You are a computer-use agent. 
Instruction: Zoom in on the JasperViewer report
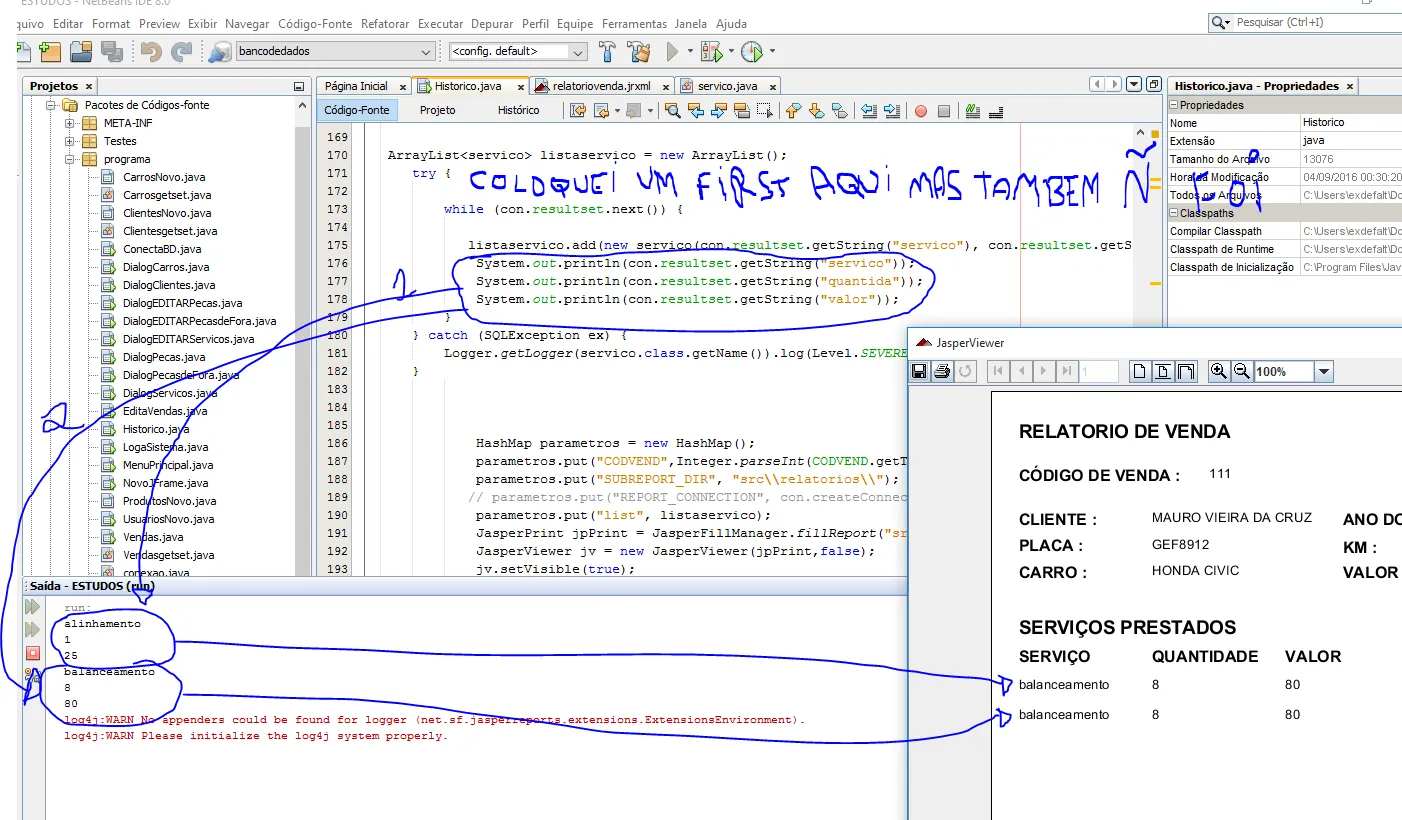tap(1218, 372)
